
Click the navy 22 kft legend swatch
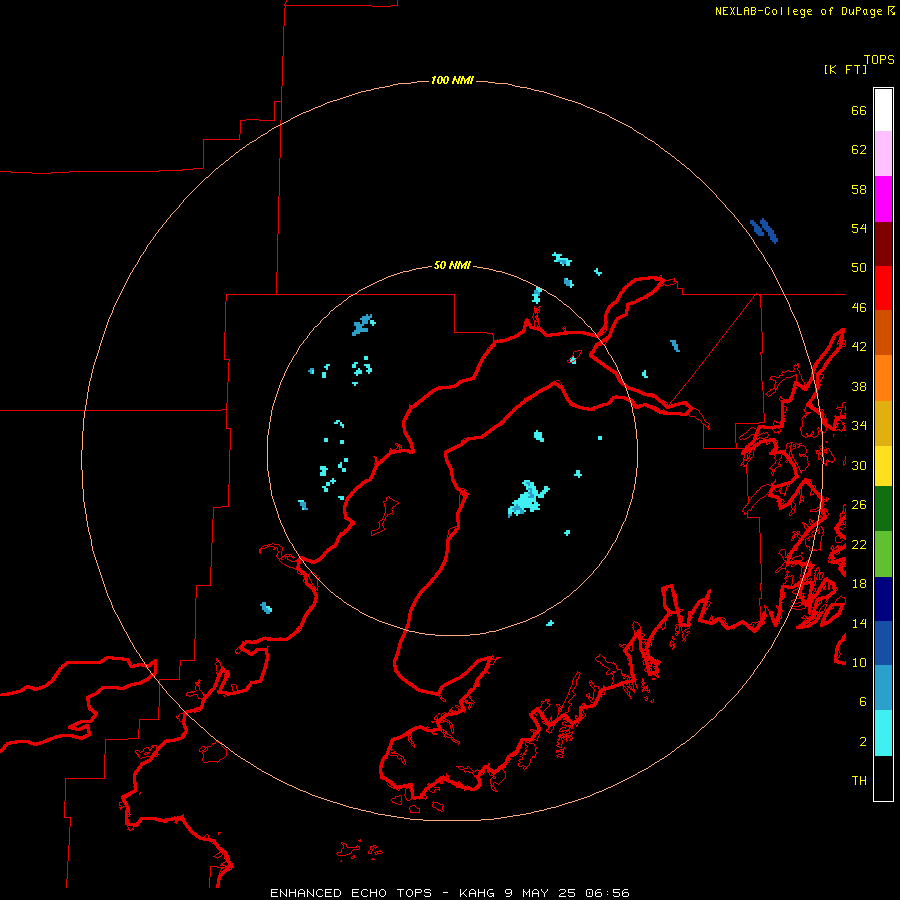883,599
